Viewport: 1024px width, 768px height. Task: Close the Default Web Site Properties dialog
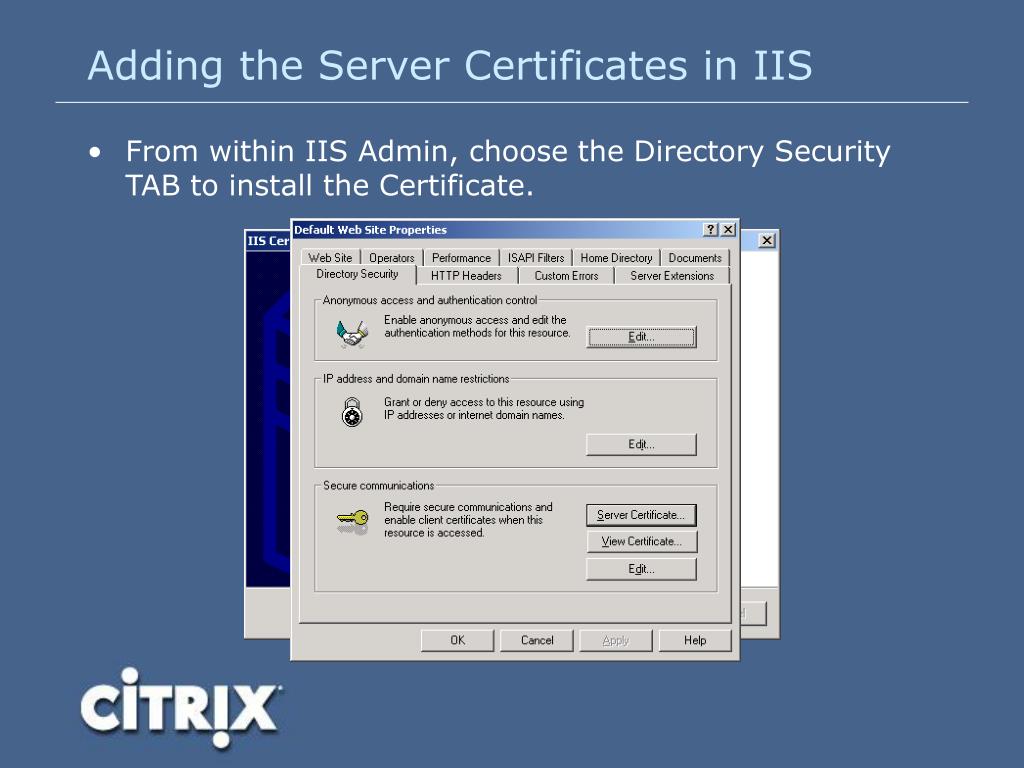(x=728, y=230)
